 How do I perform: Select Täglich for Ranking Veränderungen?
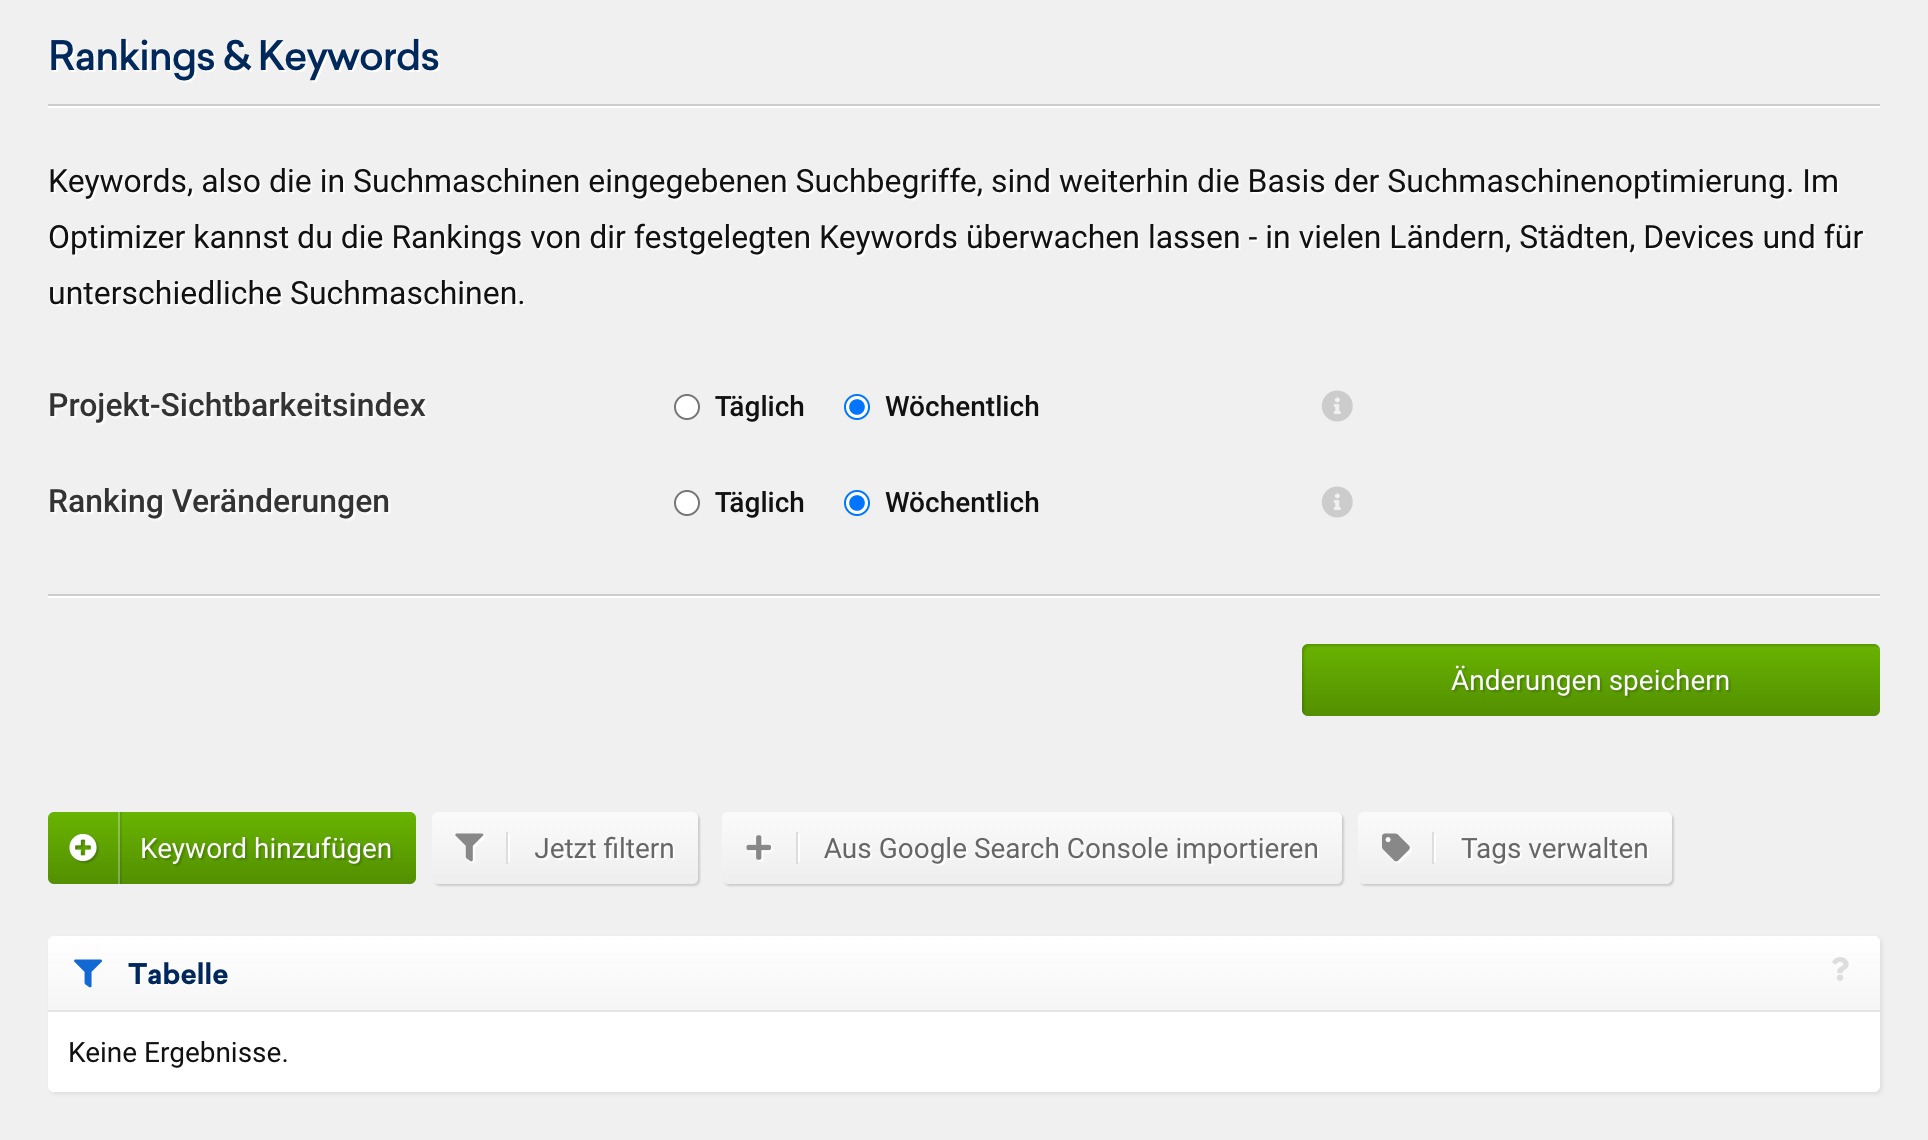click(687, 503)
